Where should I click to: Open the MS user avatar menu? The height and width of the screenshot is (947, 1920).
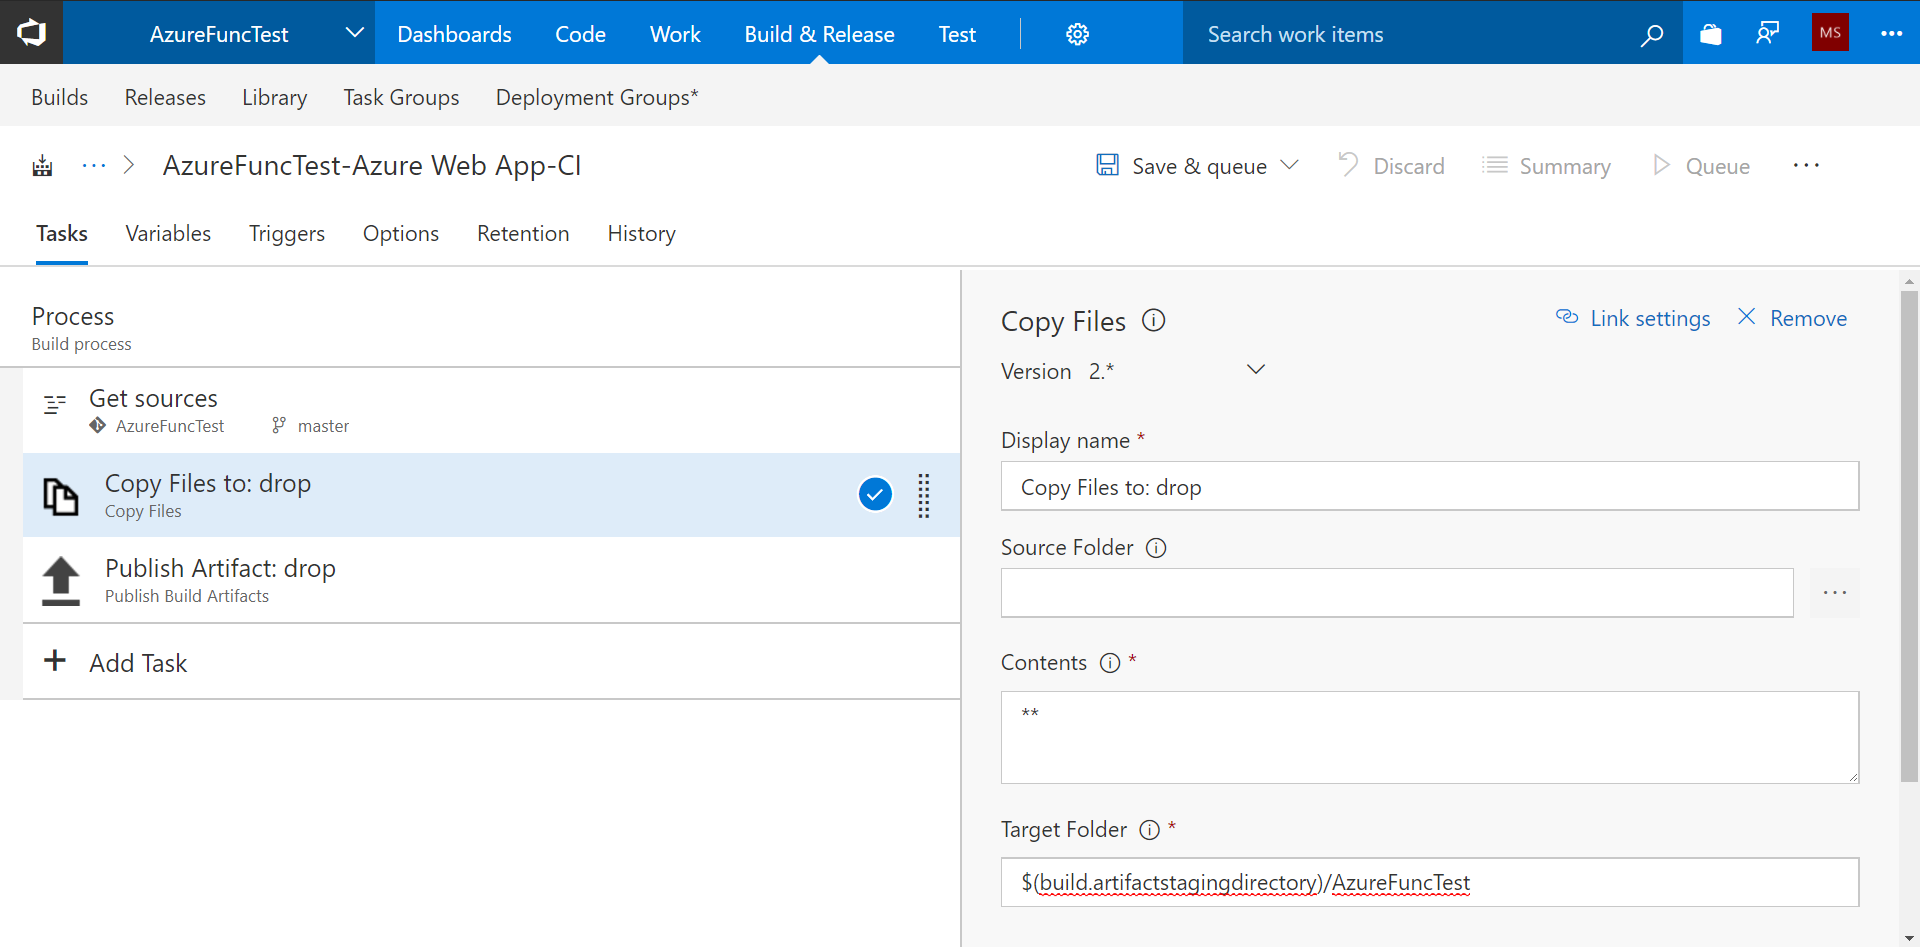point(1830,33)
